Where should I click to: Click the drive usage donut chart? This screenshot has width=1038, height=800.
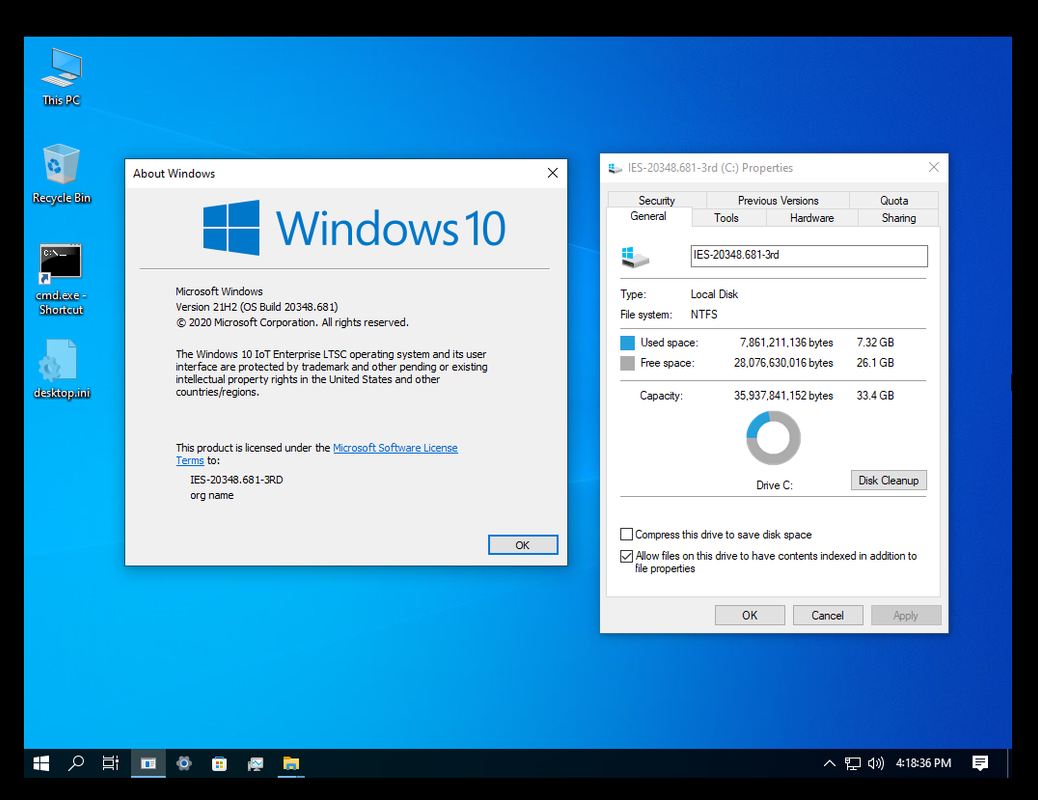coord(773,438)
